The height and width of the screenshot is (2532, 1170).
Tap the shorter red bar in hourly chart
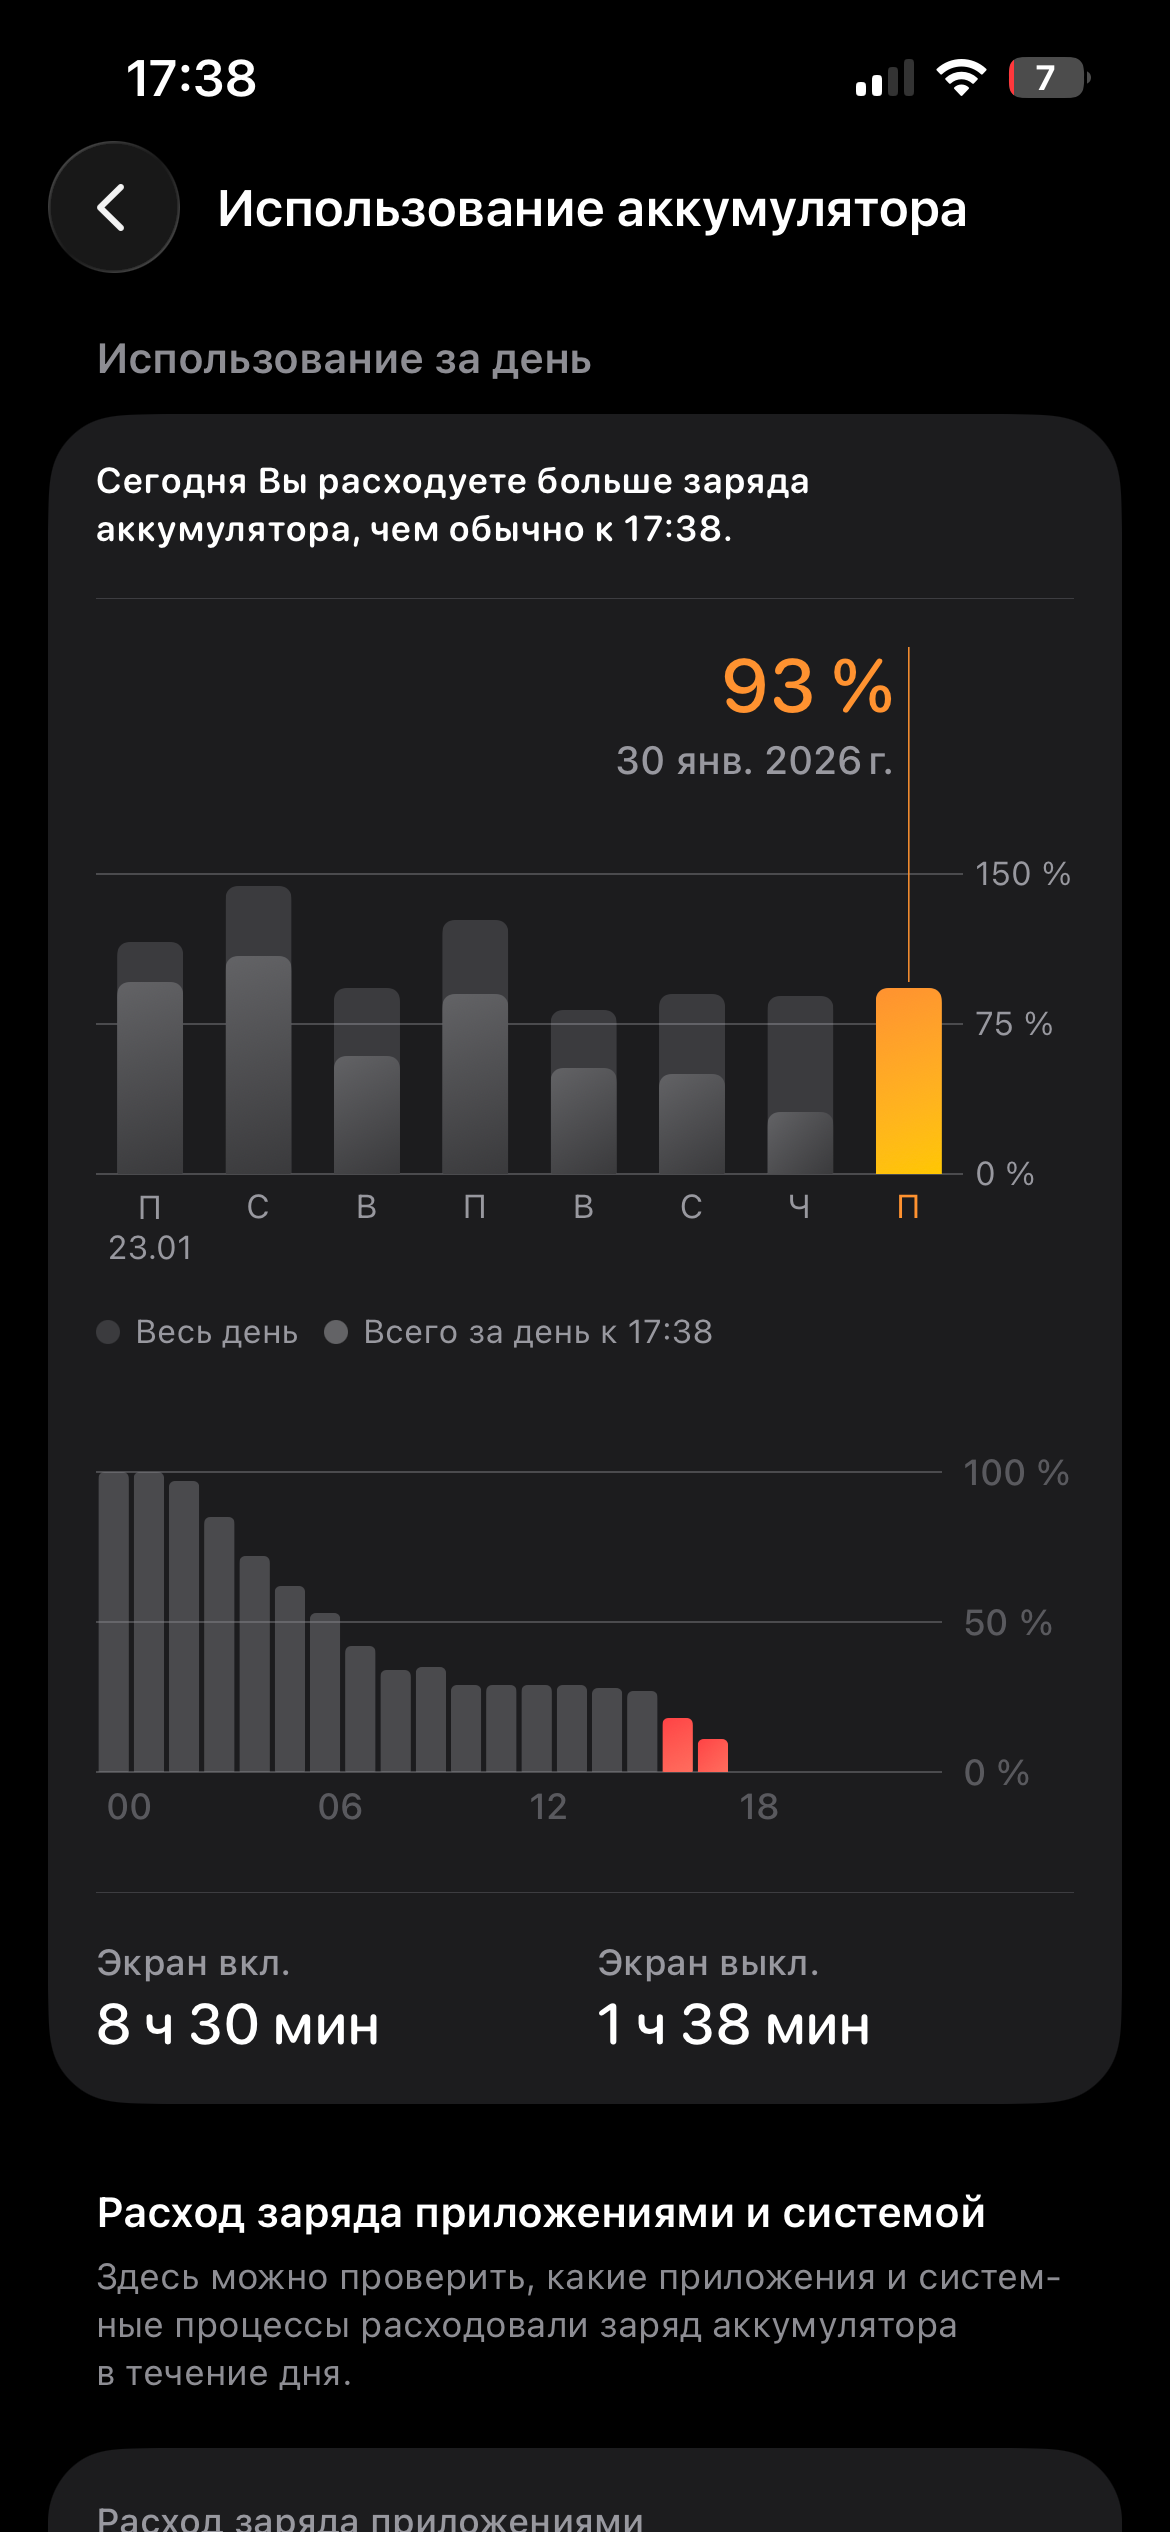click(713, 1756)
